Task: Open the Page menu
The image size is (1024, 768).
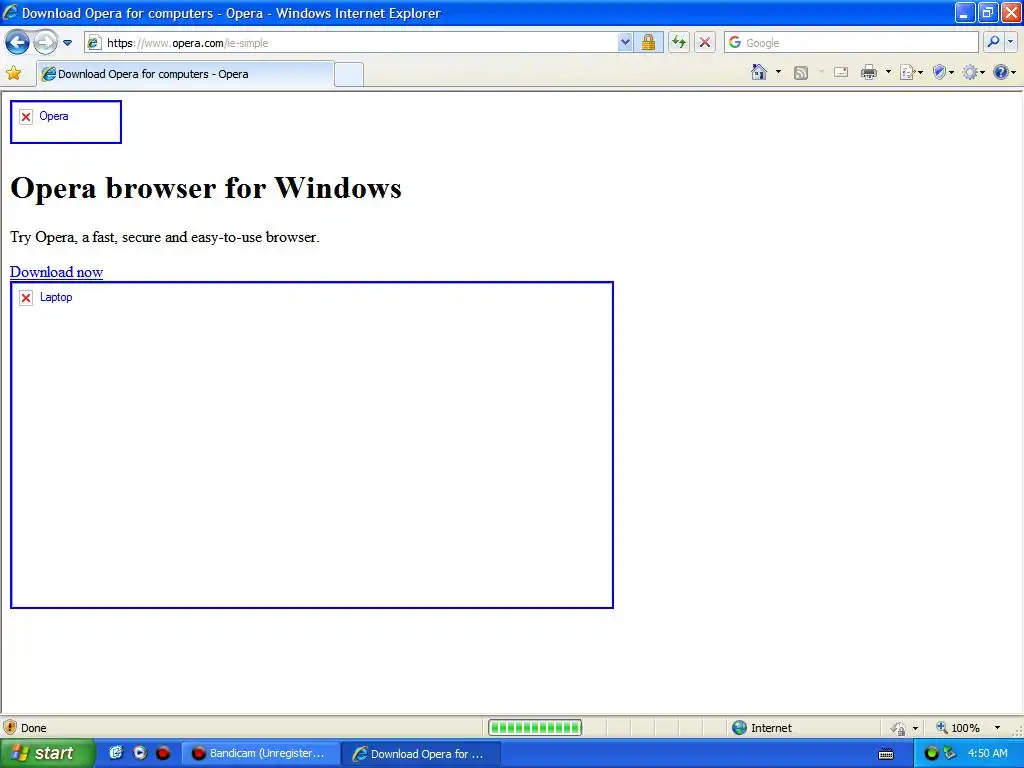Action: coord(911,72)
